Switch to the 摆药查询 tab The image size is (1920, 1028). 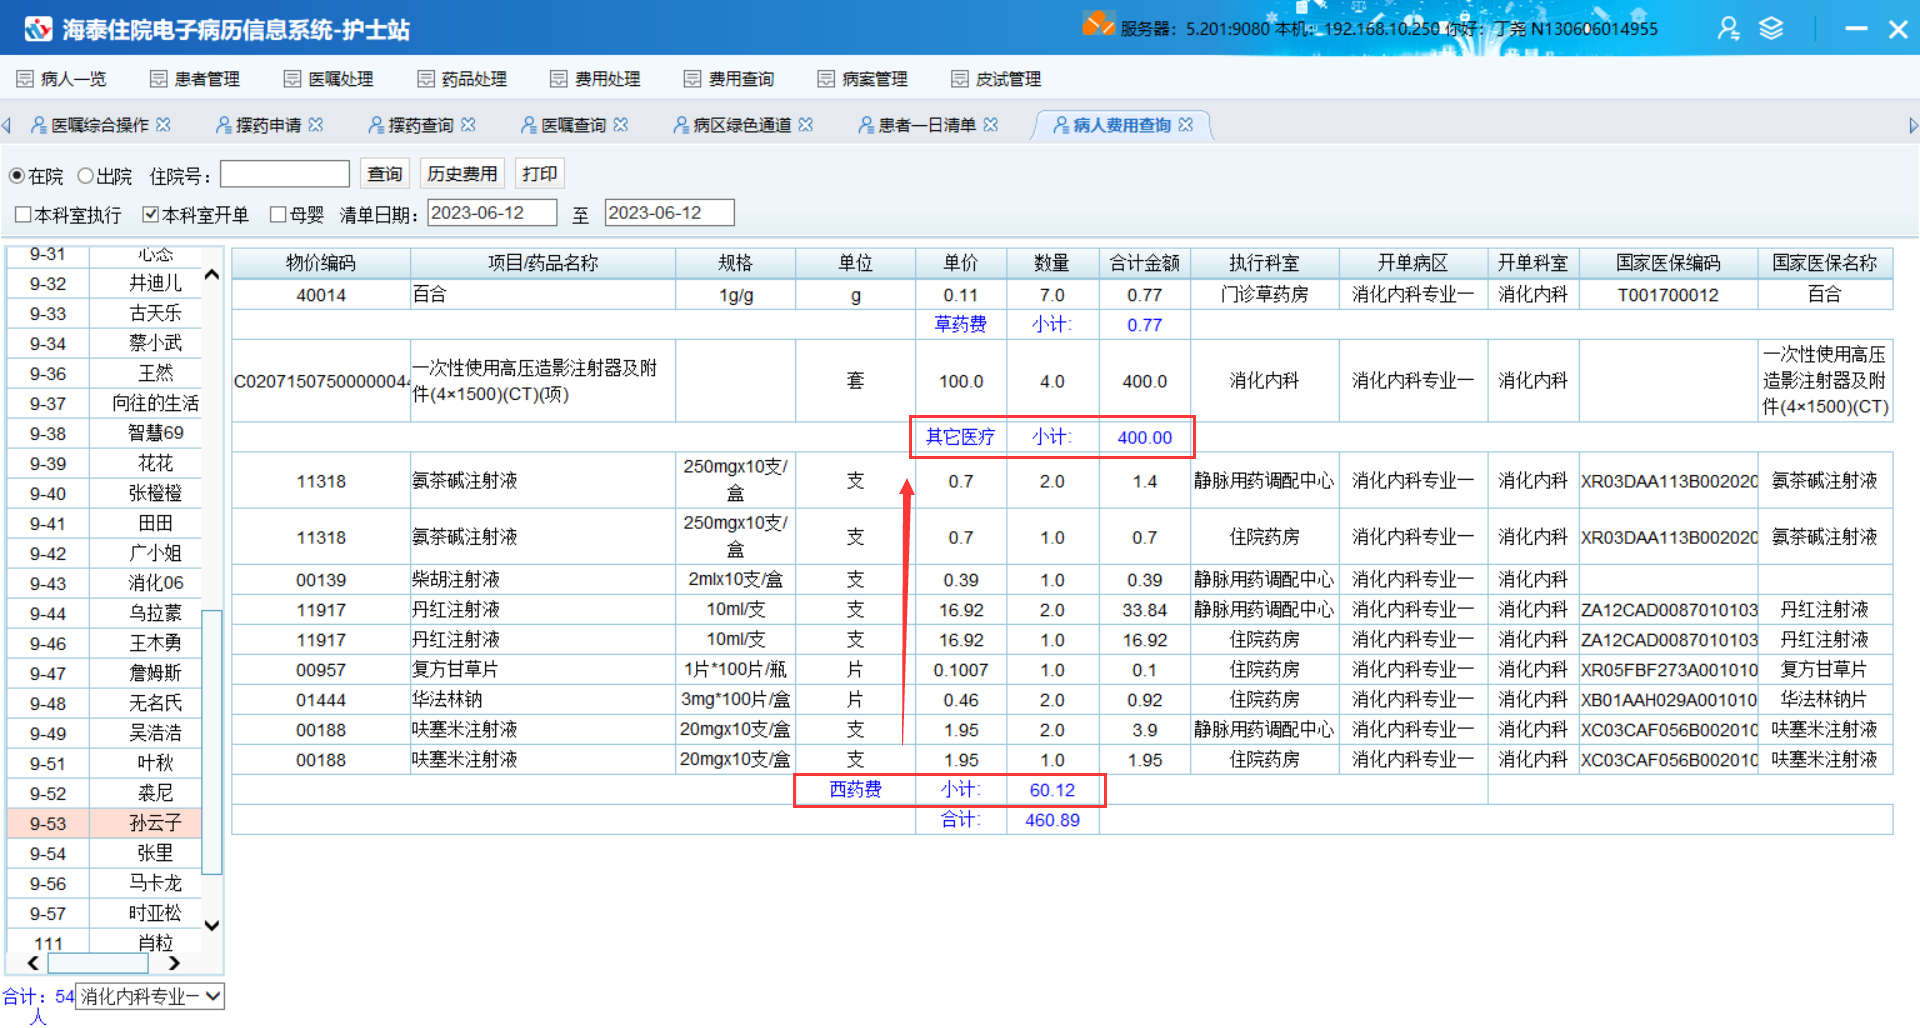(x=420, y=125)
